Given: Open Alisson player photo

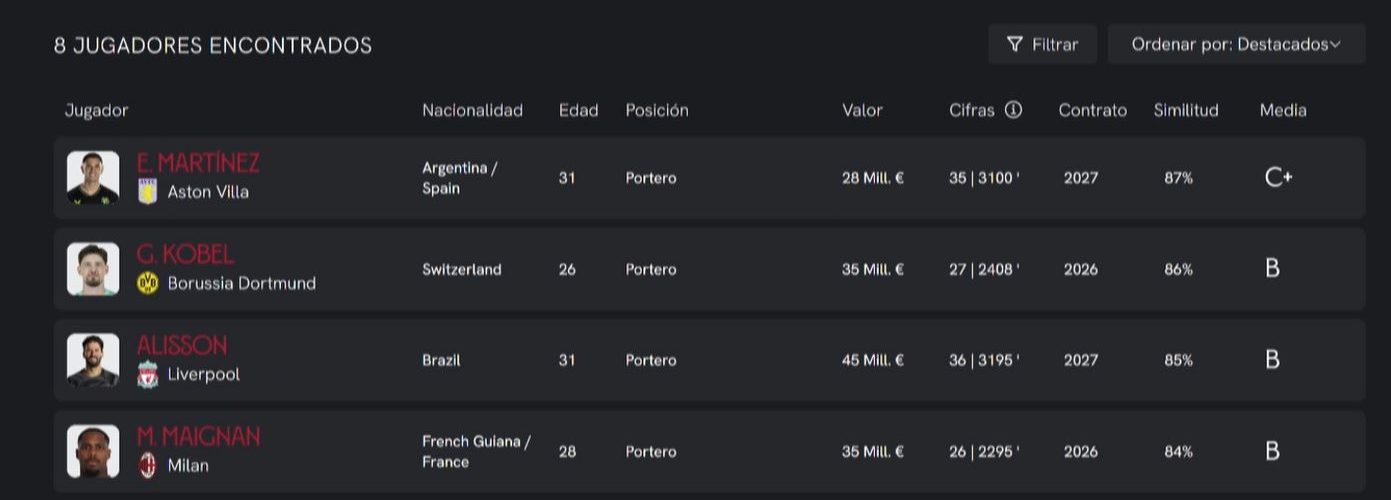Looking at the screenshot, I should tap(93, 360).
